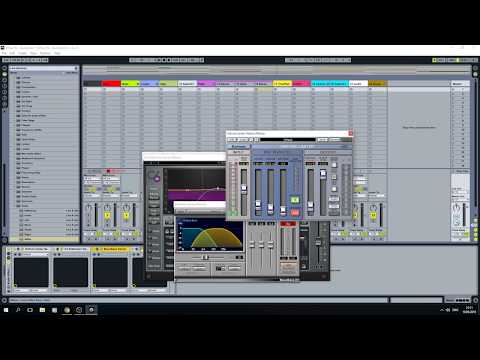Adjust the leftmost fader in Waves plugin
Viewport: 480px width, 360px height.
coord(244,188)
